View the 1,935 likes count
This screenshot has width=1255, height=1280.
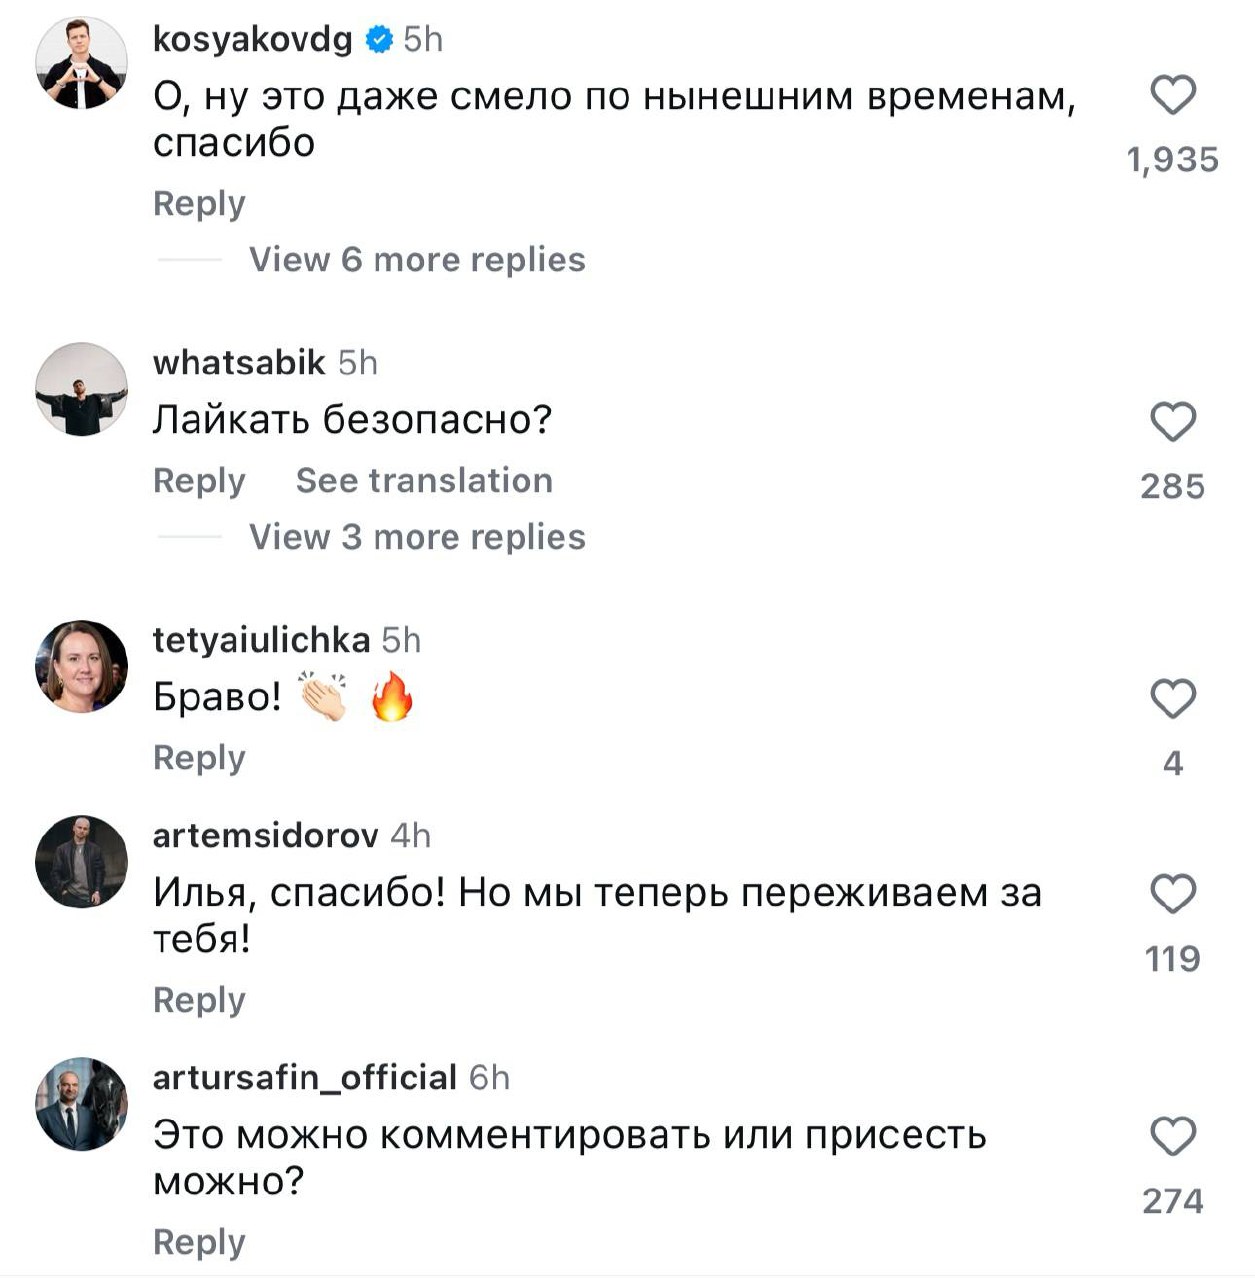tap(1173, 160)
